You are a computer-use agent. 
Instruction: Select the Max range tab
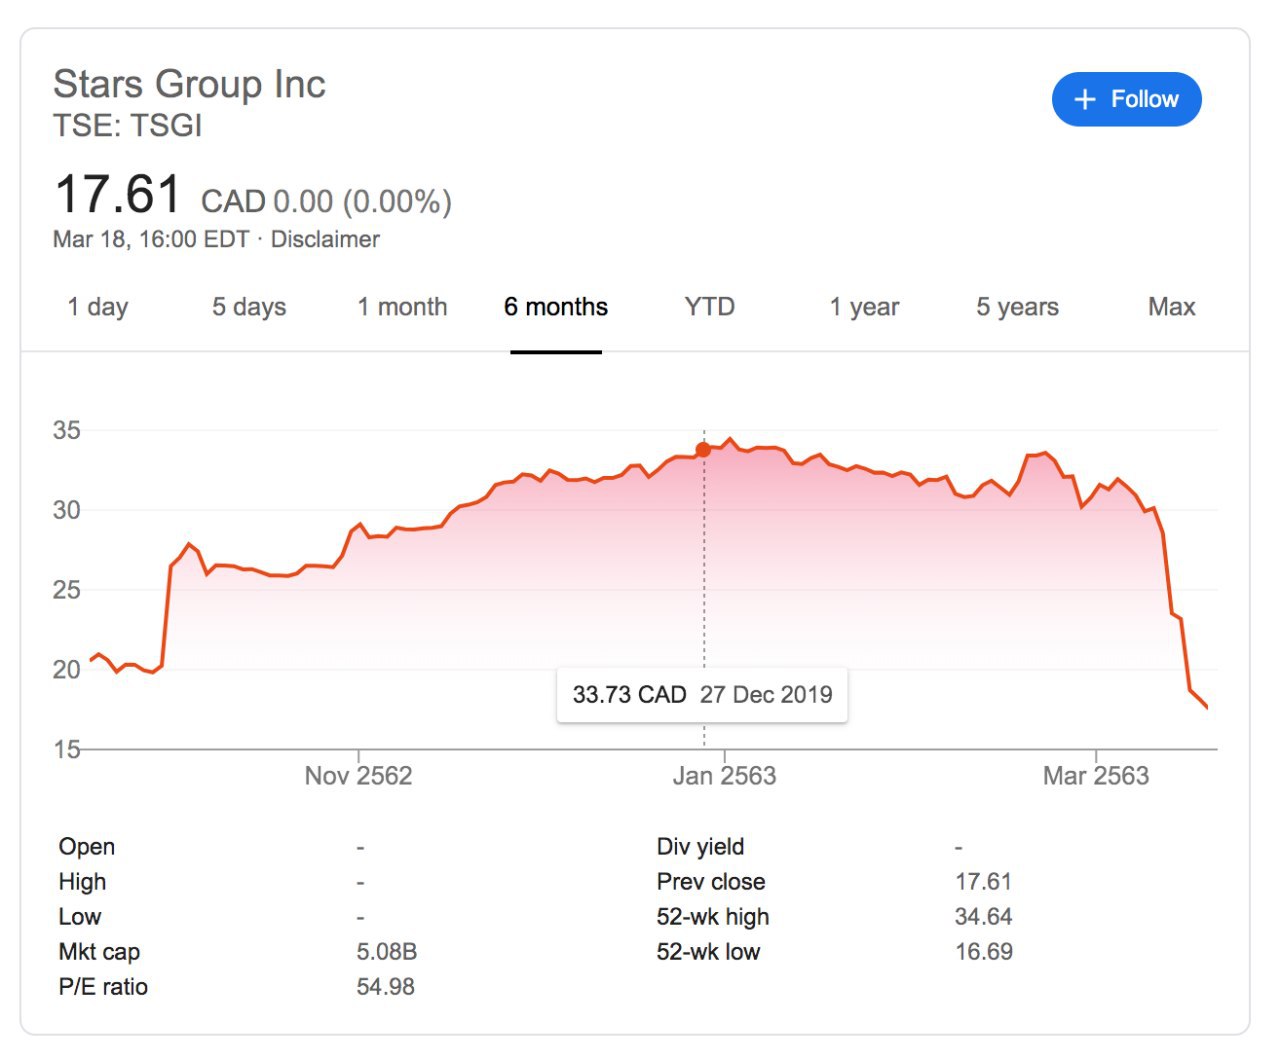coord(1171,307)
